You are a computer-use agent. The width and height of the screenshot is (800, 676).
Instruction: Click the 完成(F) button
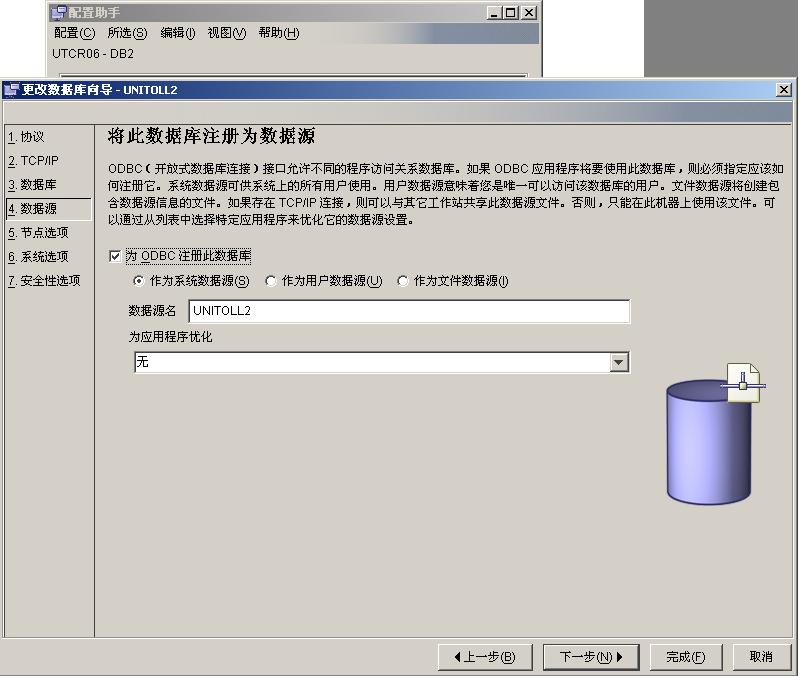(686, 657)
